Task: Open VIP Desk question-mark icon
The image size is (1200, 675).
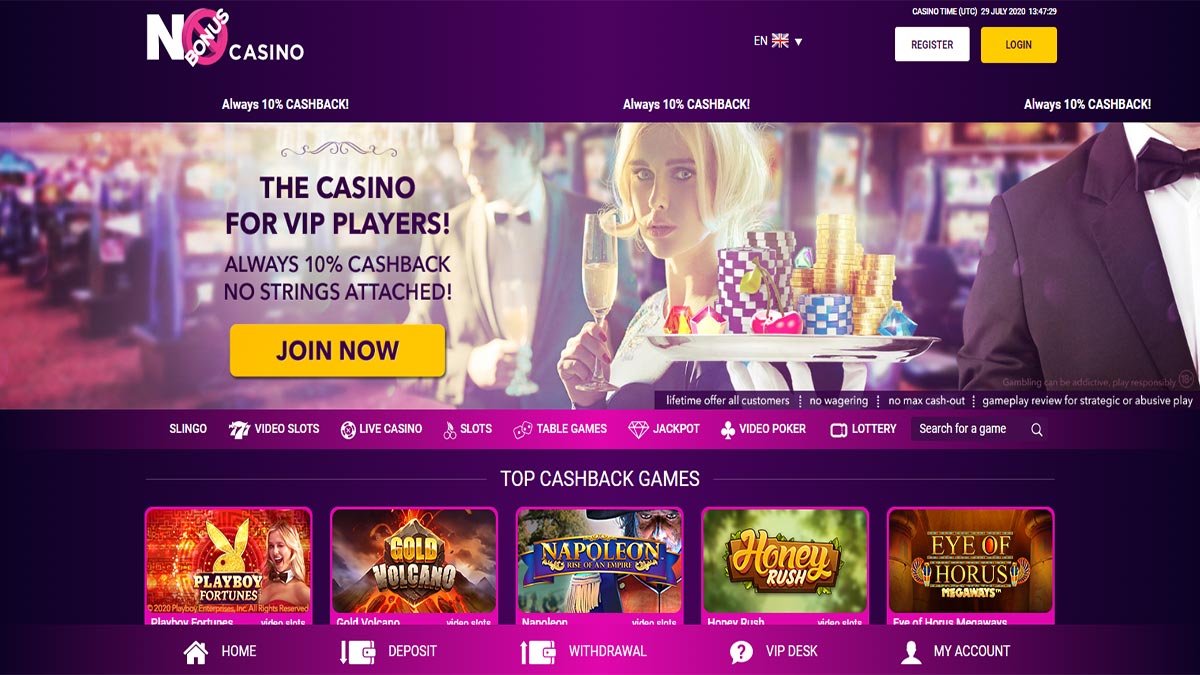Action: pos(741,652)
